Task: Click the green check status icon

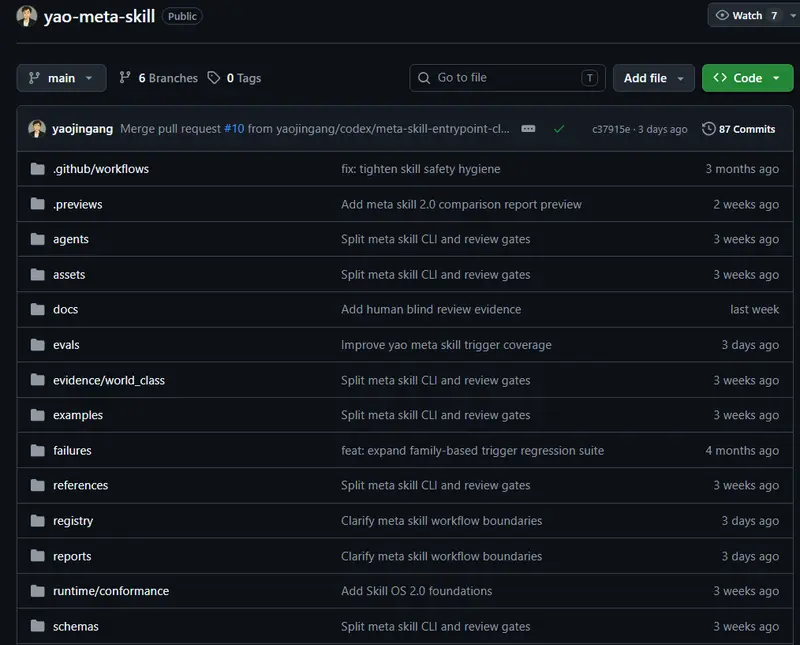Action: coord(559,129)
